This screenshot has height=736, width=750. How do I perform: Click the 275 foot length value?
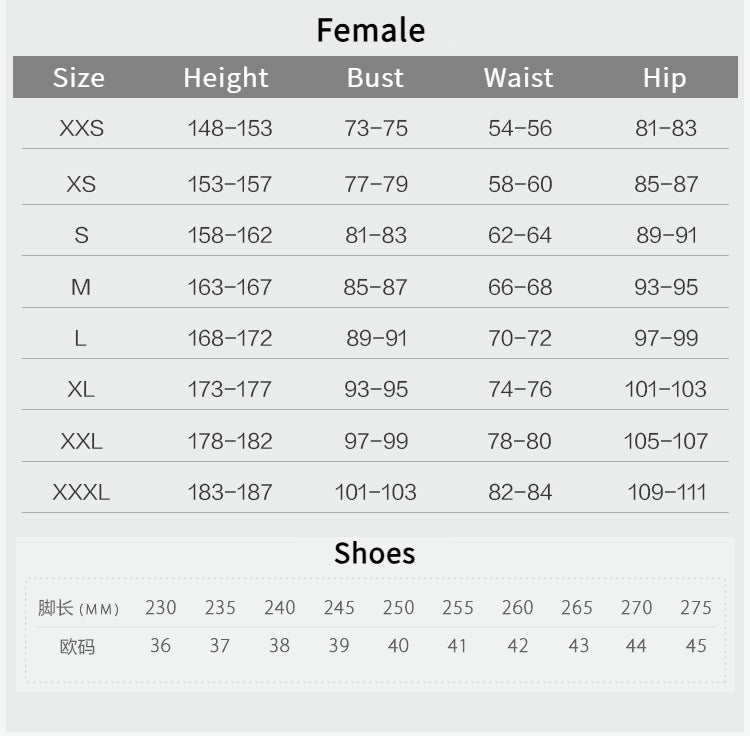tap(696, 608)
